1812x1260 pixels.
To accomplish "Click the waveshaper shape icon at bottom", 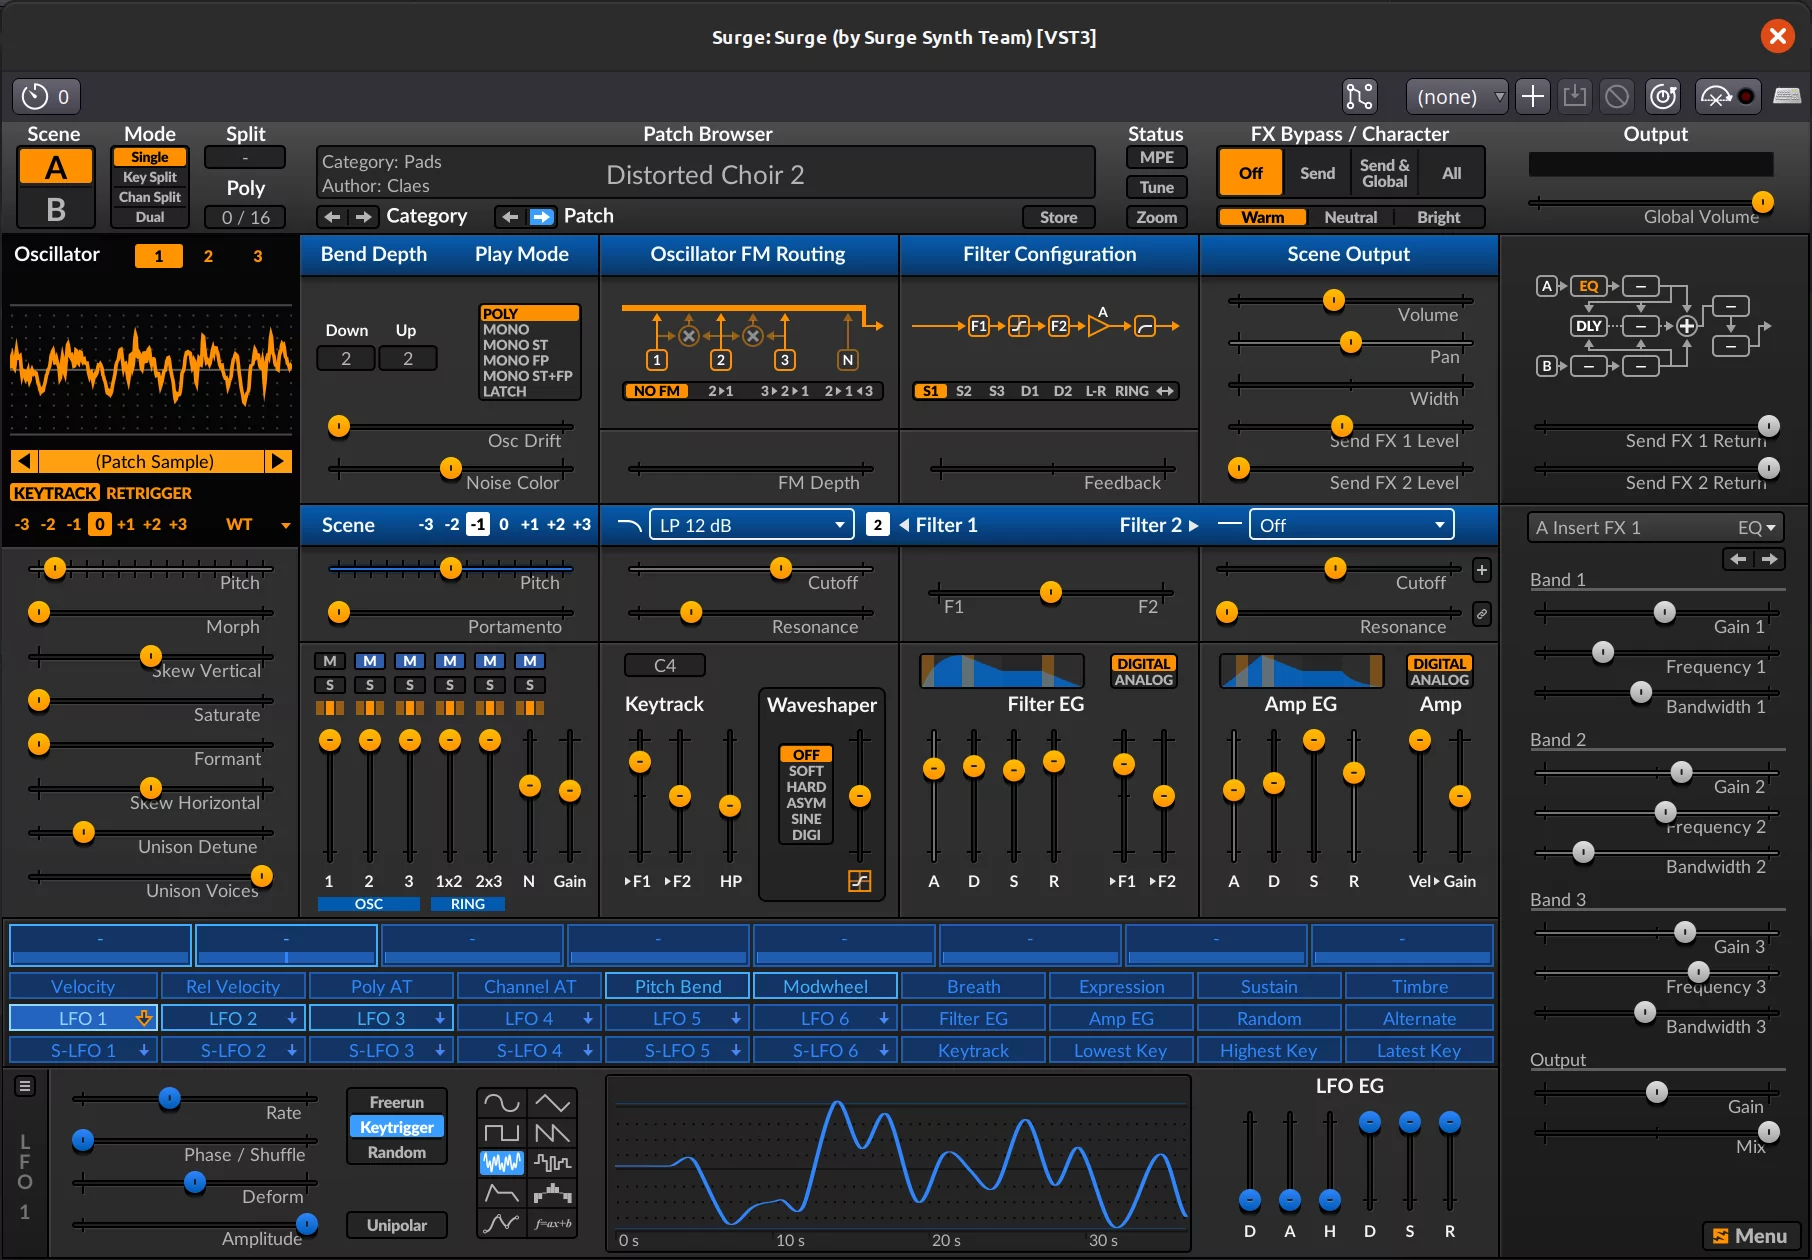I will coord(860,881).
